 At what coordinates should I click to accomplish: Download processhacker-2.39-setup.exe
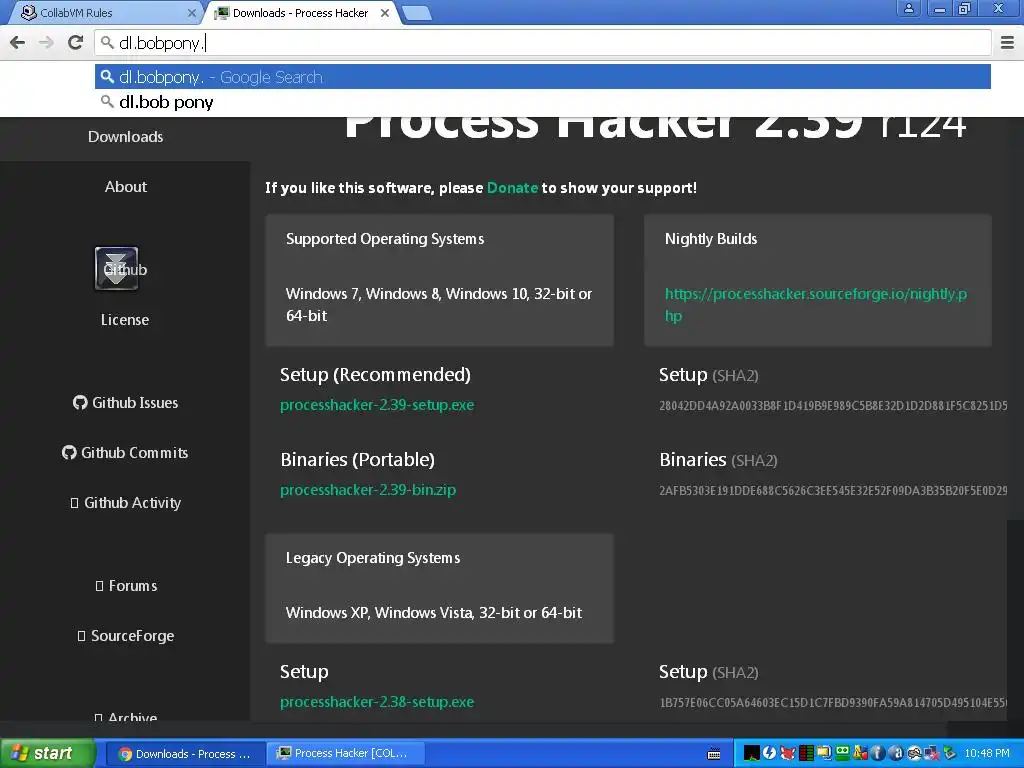(377, 405)
